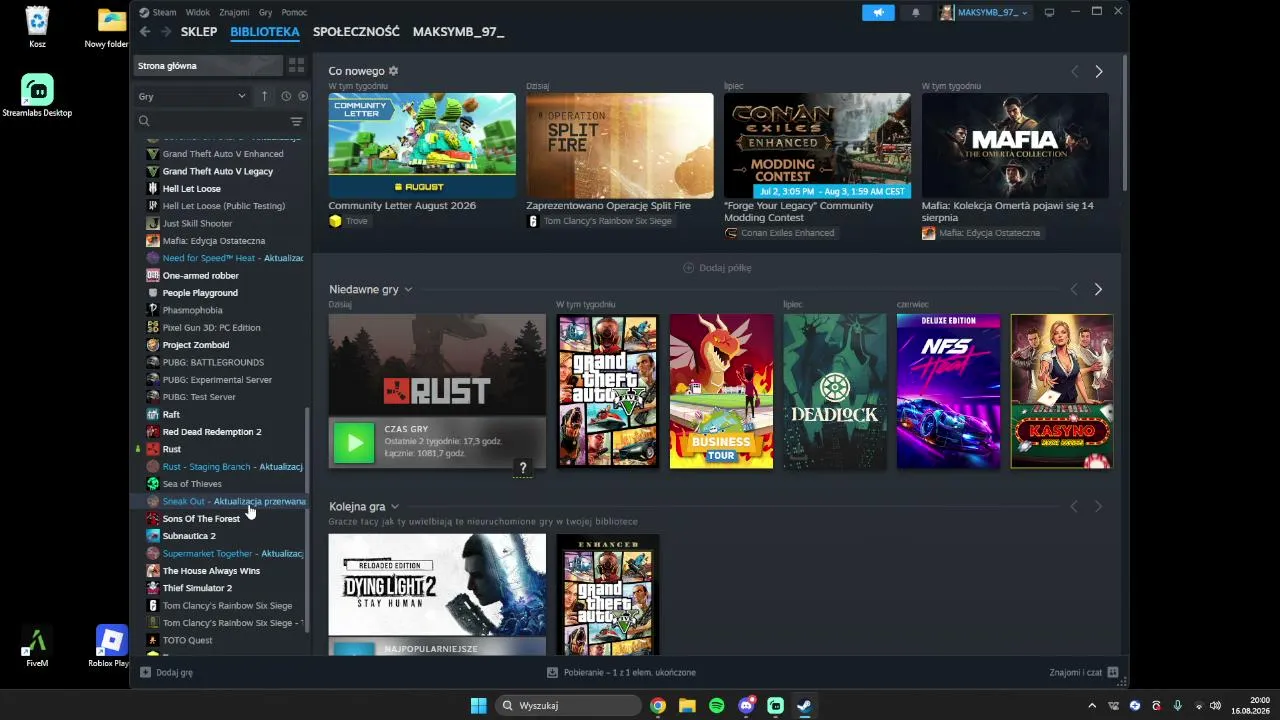Open the Deadlock game cover
The width and height of the screenshot is (1280, 720).
pos(835,391)
